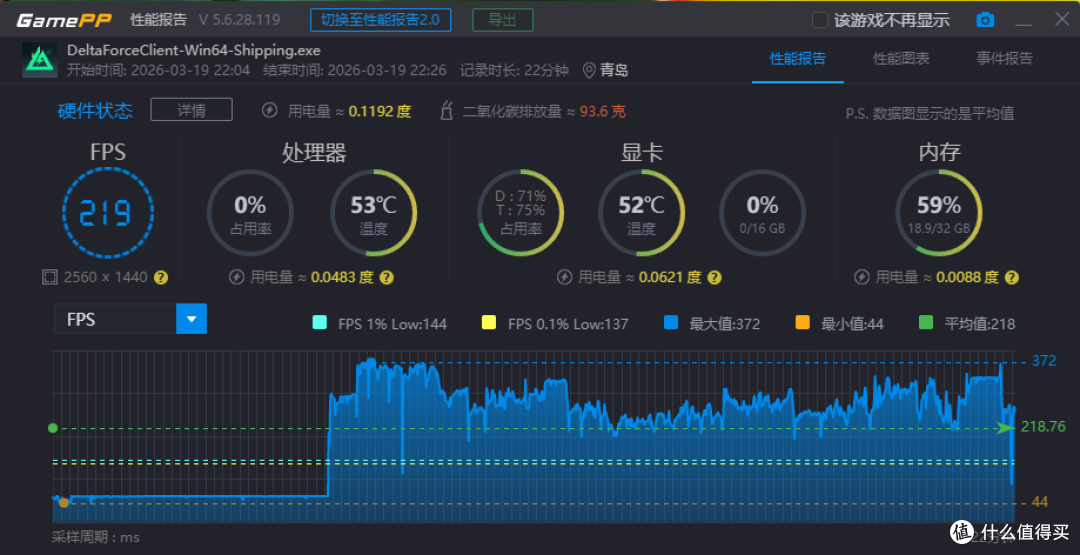Click the GPU memory 0/16 GB gauge

point(762,212)
